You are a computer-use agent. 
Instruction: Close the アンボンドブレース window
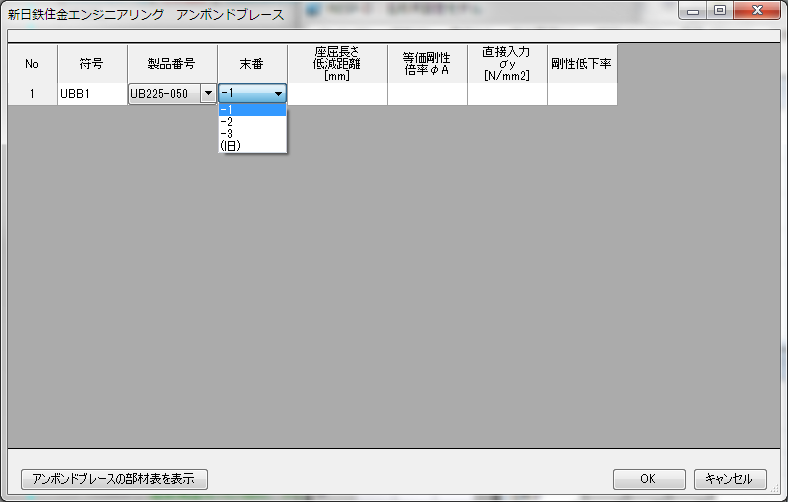757,11
